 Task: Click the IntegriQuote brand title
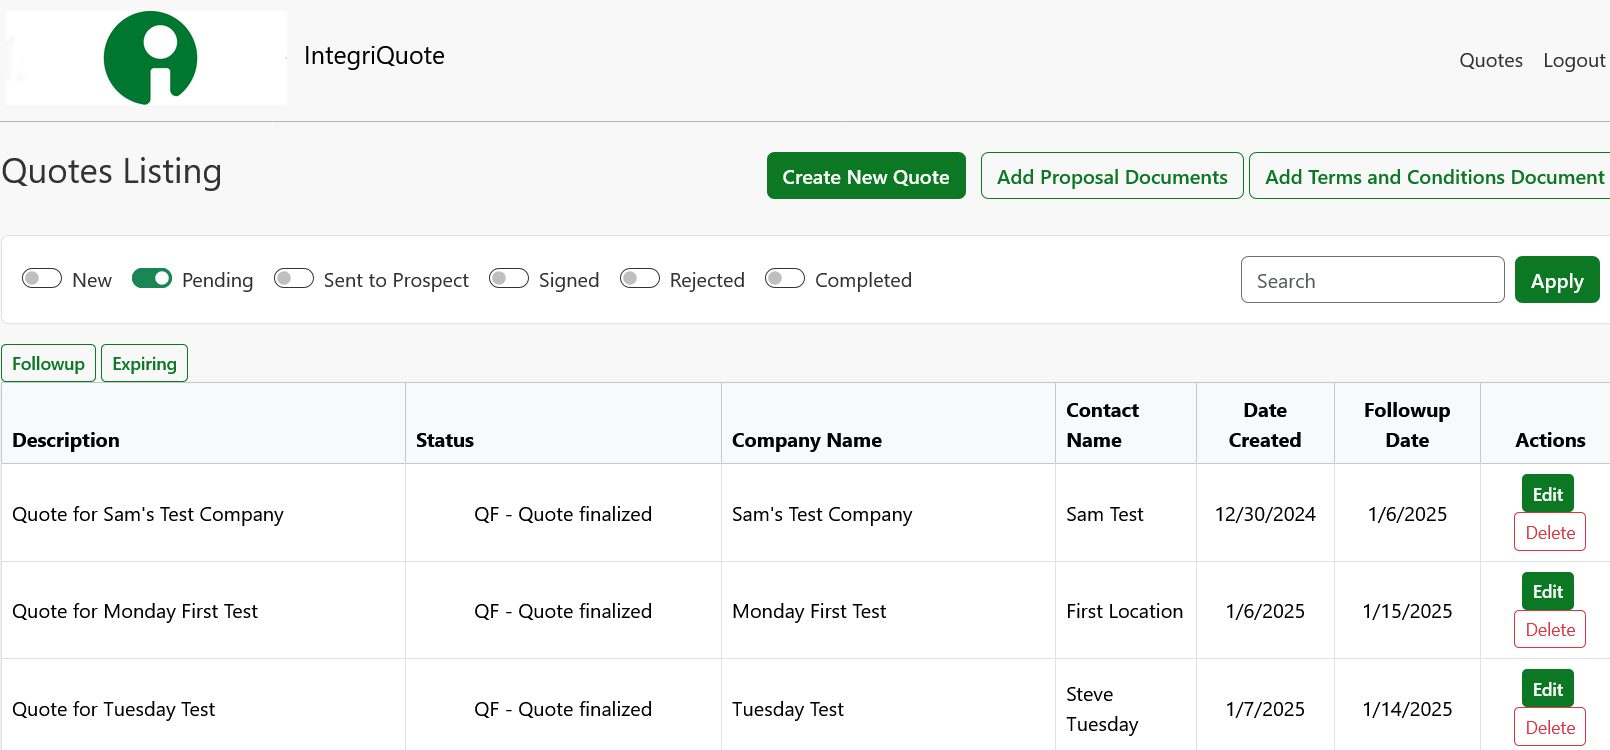[x=374, y=56]
